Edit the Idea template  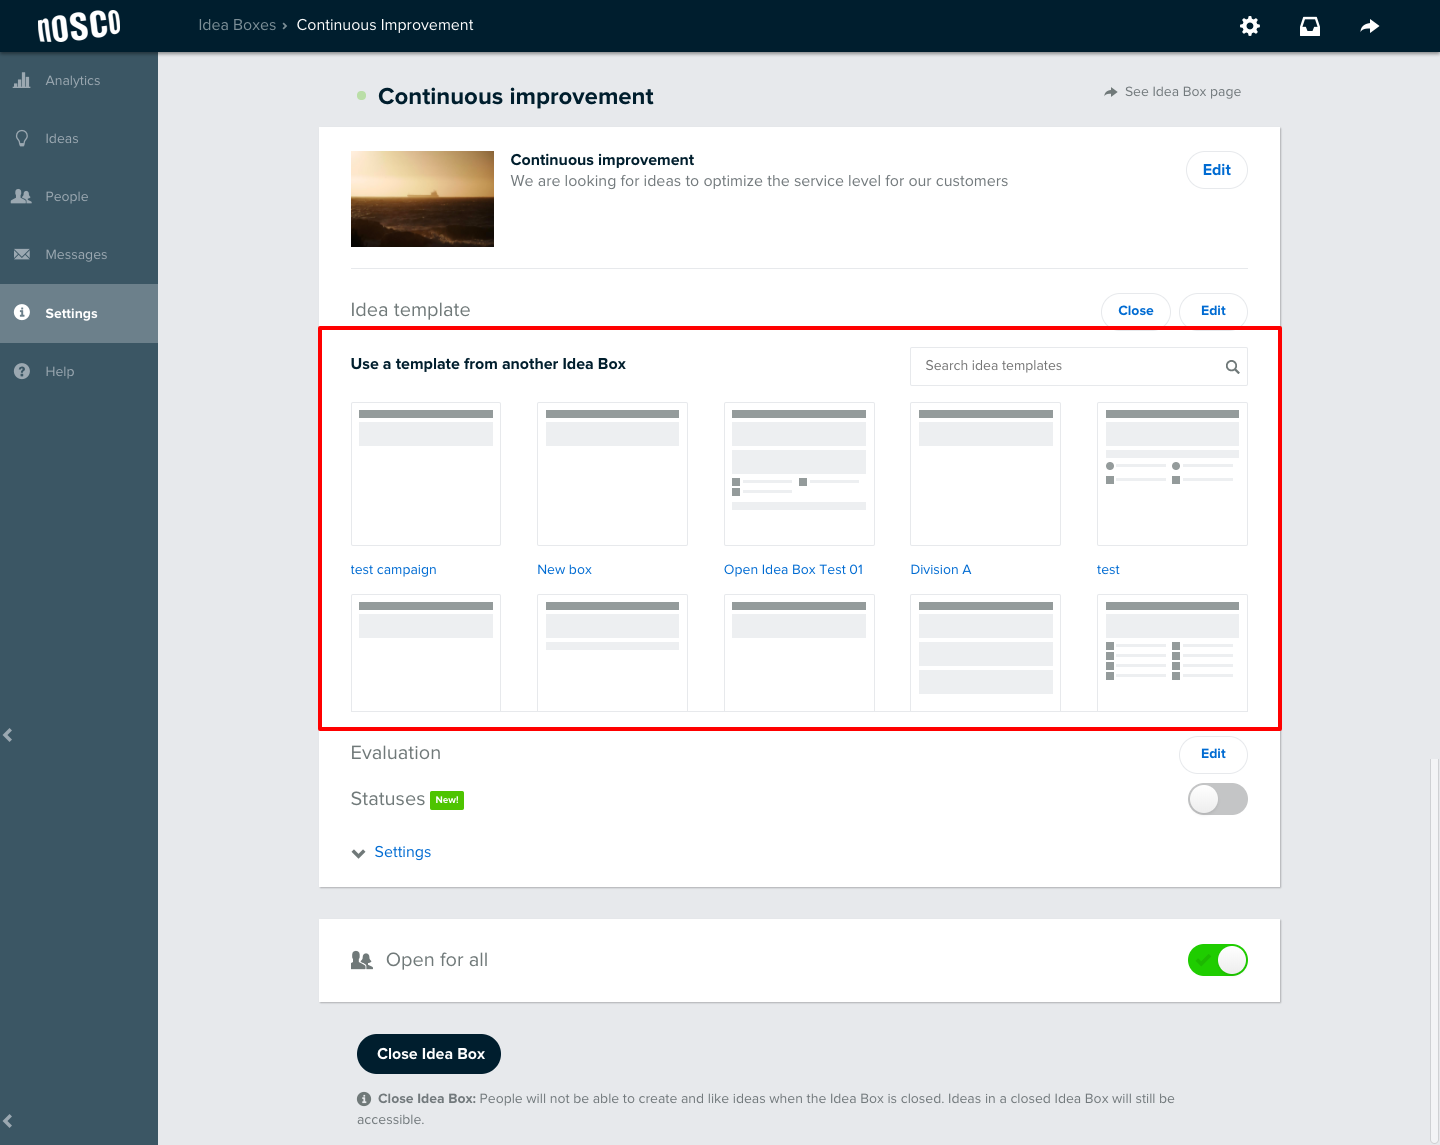click(x=1213, y=311)
